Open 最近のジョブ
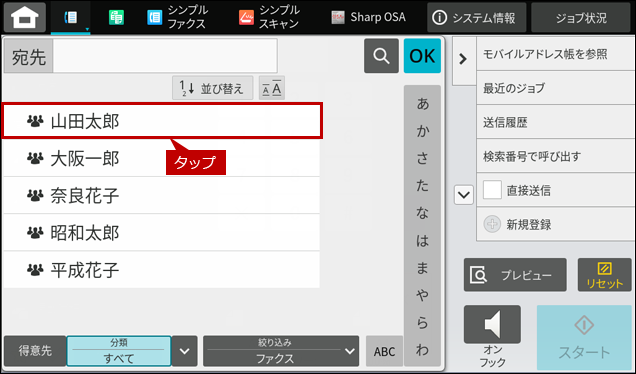The width and height of the screenshot is (636, 374). point(555,88)
